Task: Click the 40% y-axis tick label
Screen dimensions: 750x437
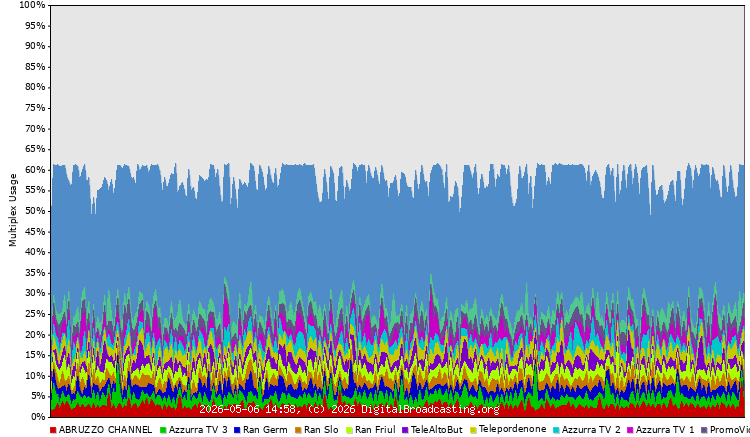Action: tap(35, 252)
